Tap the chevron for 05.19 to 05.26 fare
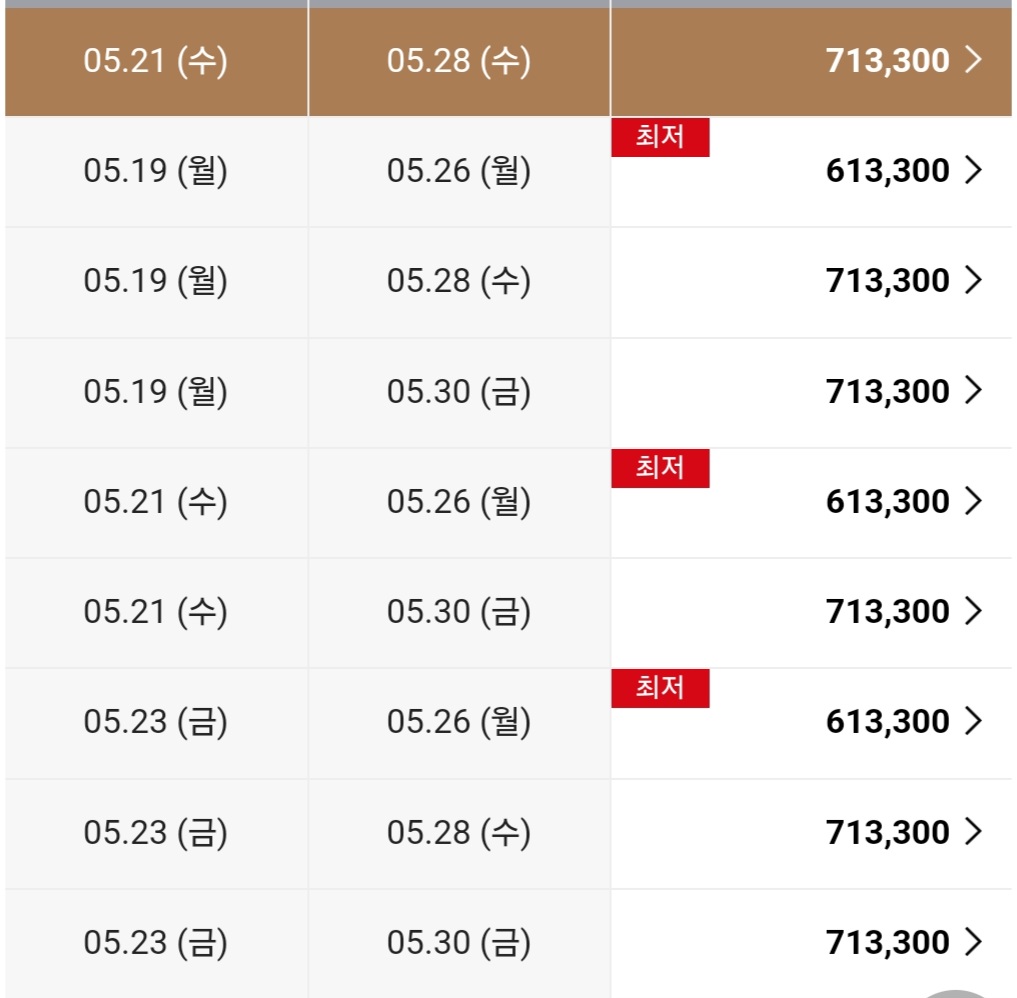This screenshot has width=1017, height=998. tap(974, 171)
